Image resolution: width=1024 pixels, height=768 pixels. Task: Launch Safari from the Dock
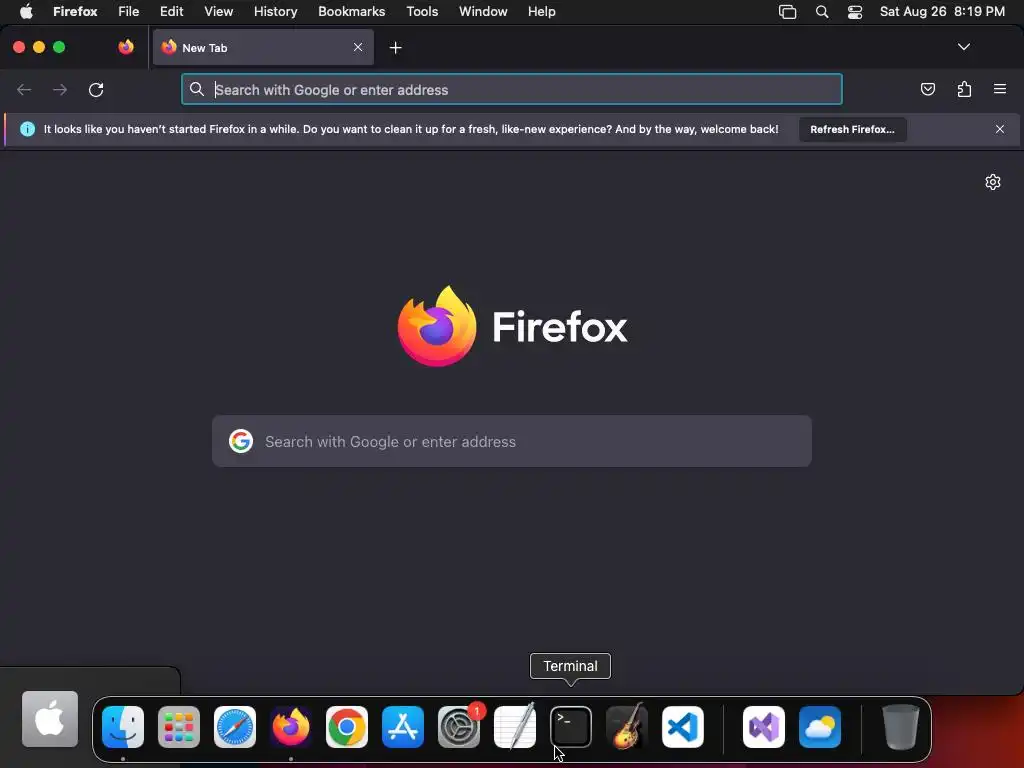[x=235, y=726]
